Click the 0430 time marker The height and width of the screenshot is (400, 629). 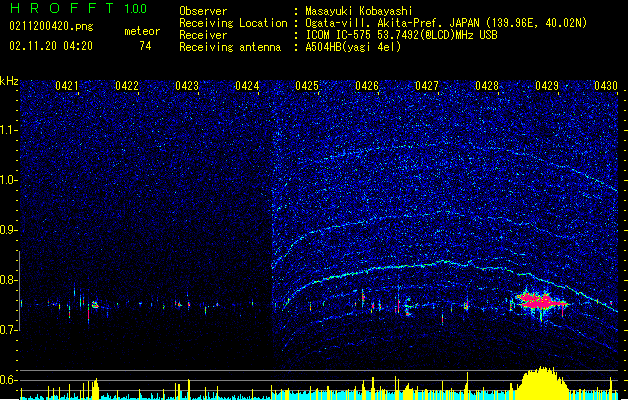[x=606, y=86]
